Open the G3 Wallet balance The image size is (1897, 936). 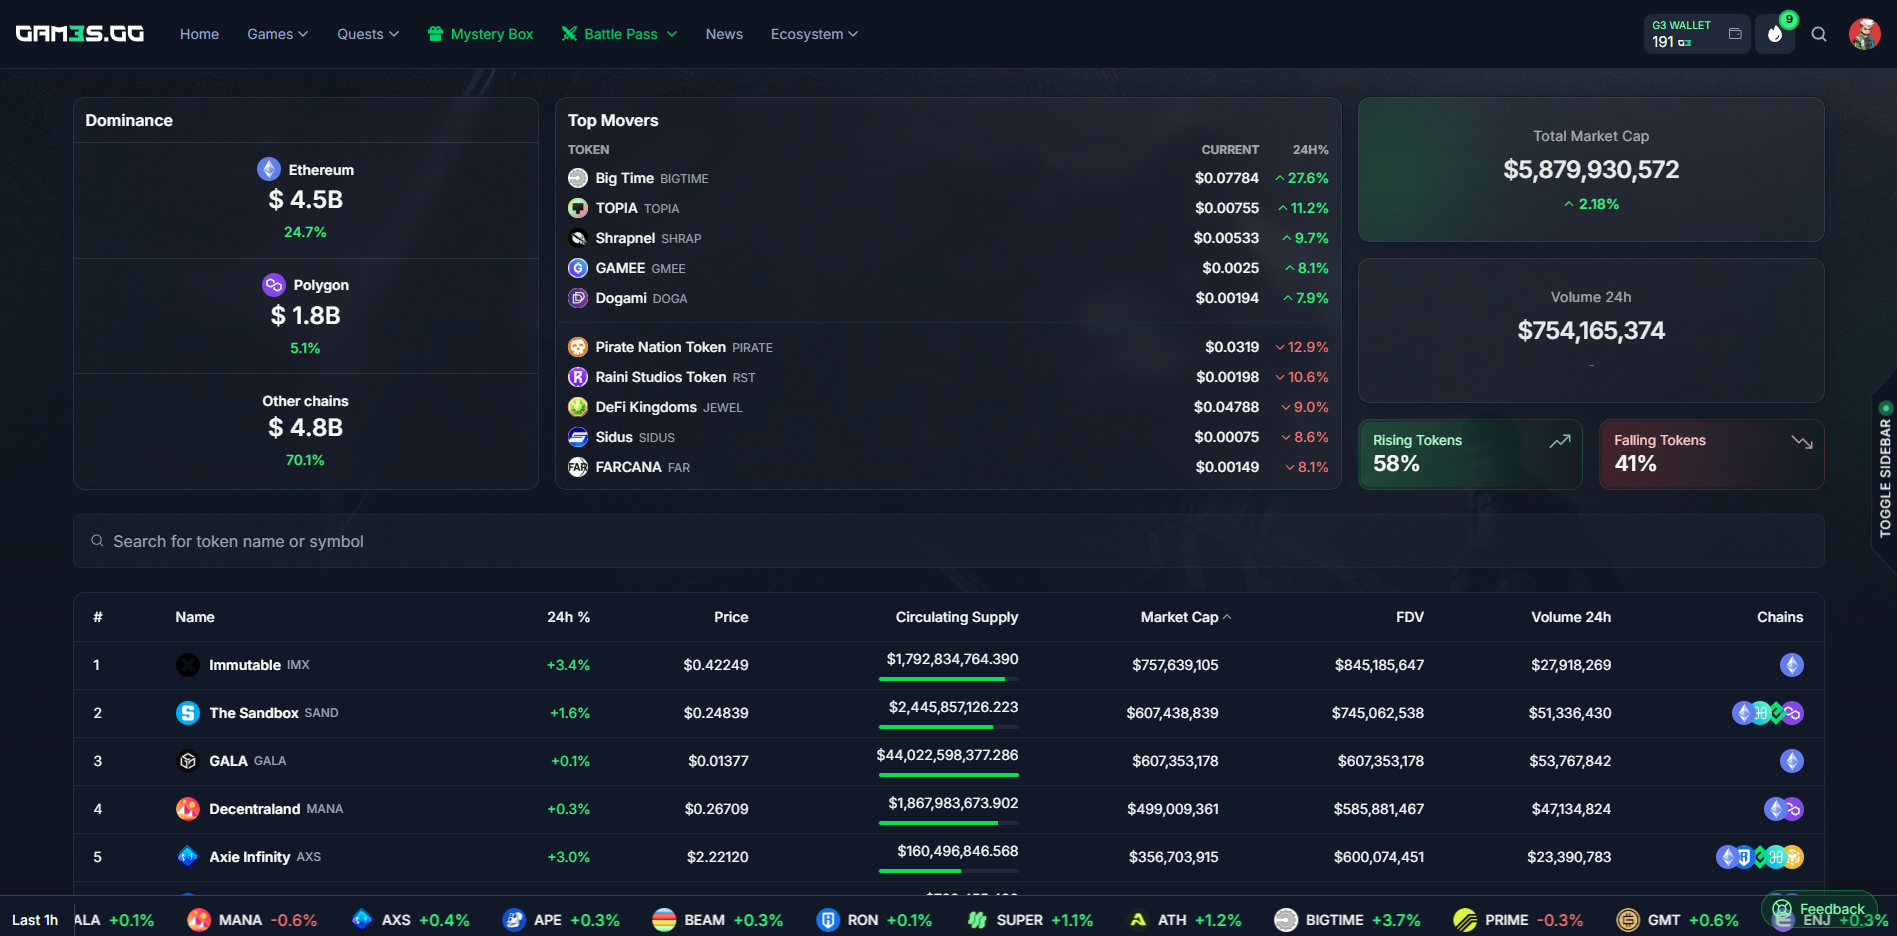click(x=1697, y=34)
